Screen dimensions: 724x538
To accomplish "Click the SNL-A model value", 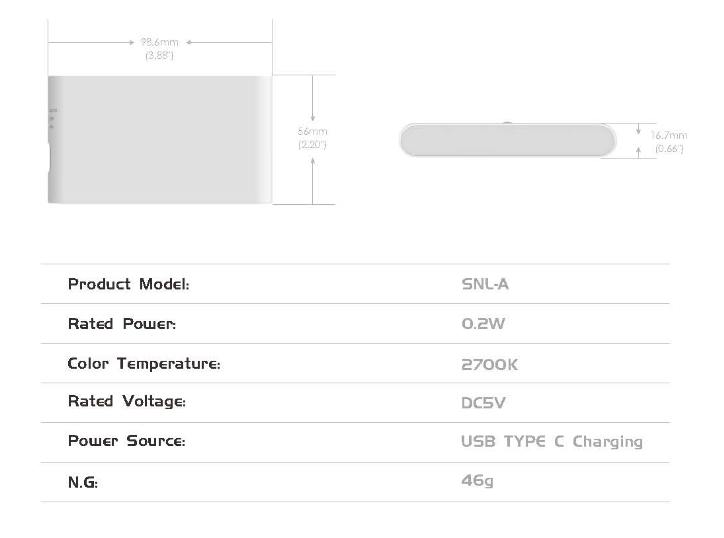I will (485, 284).
